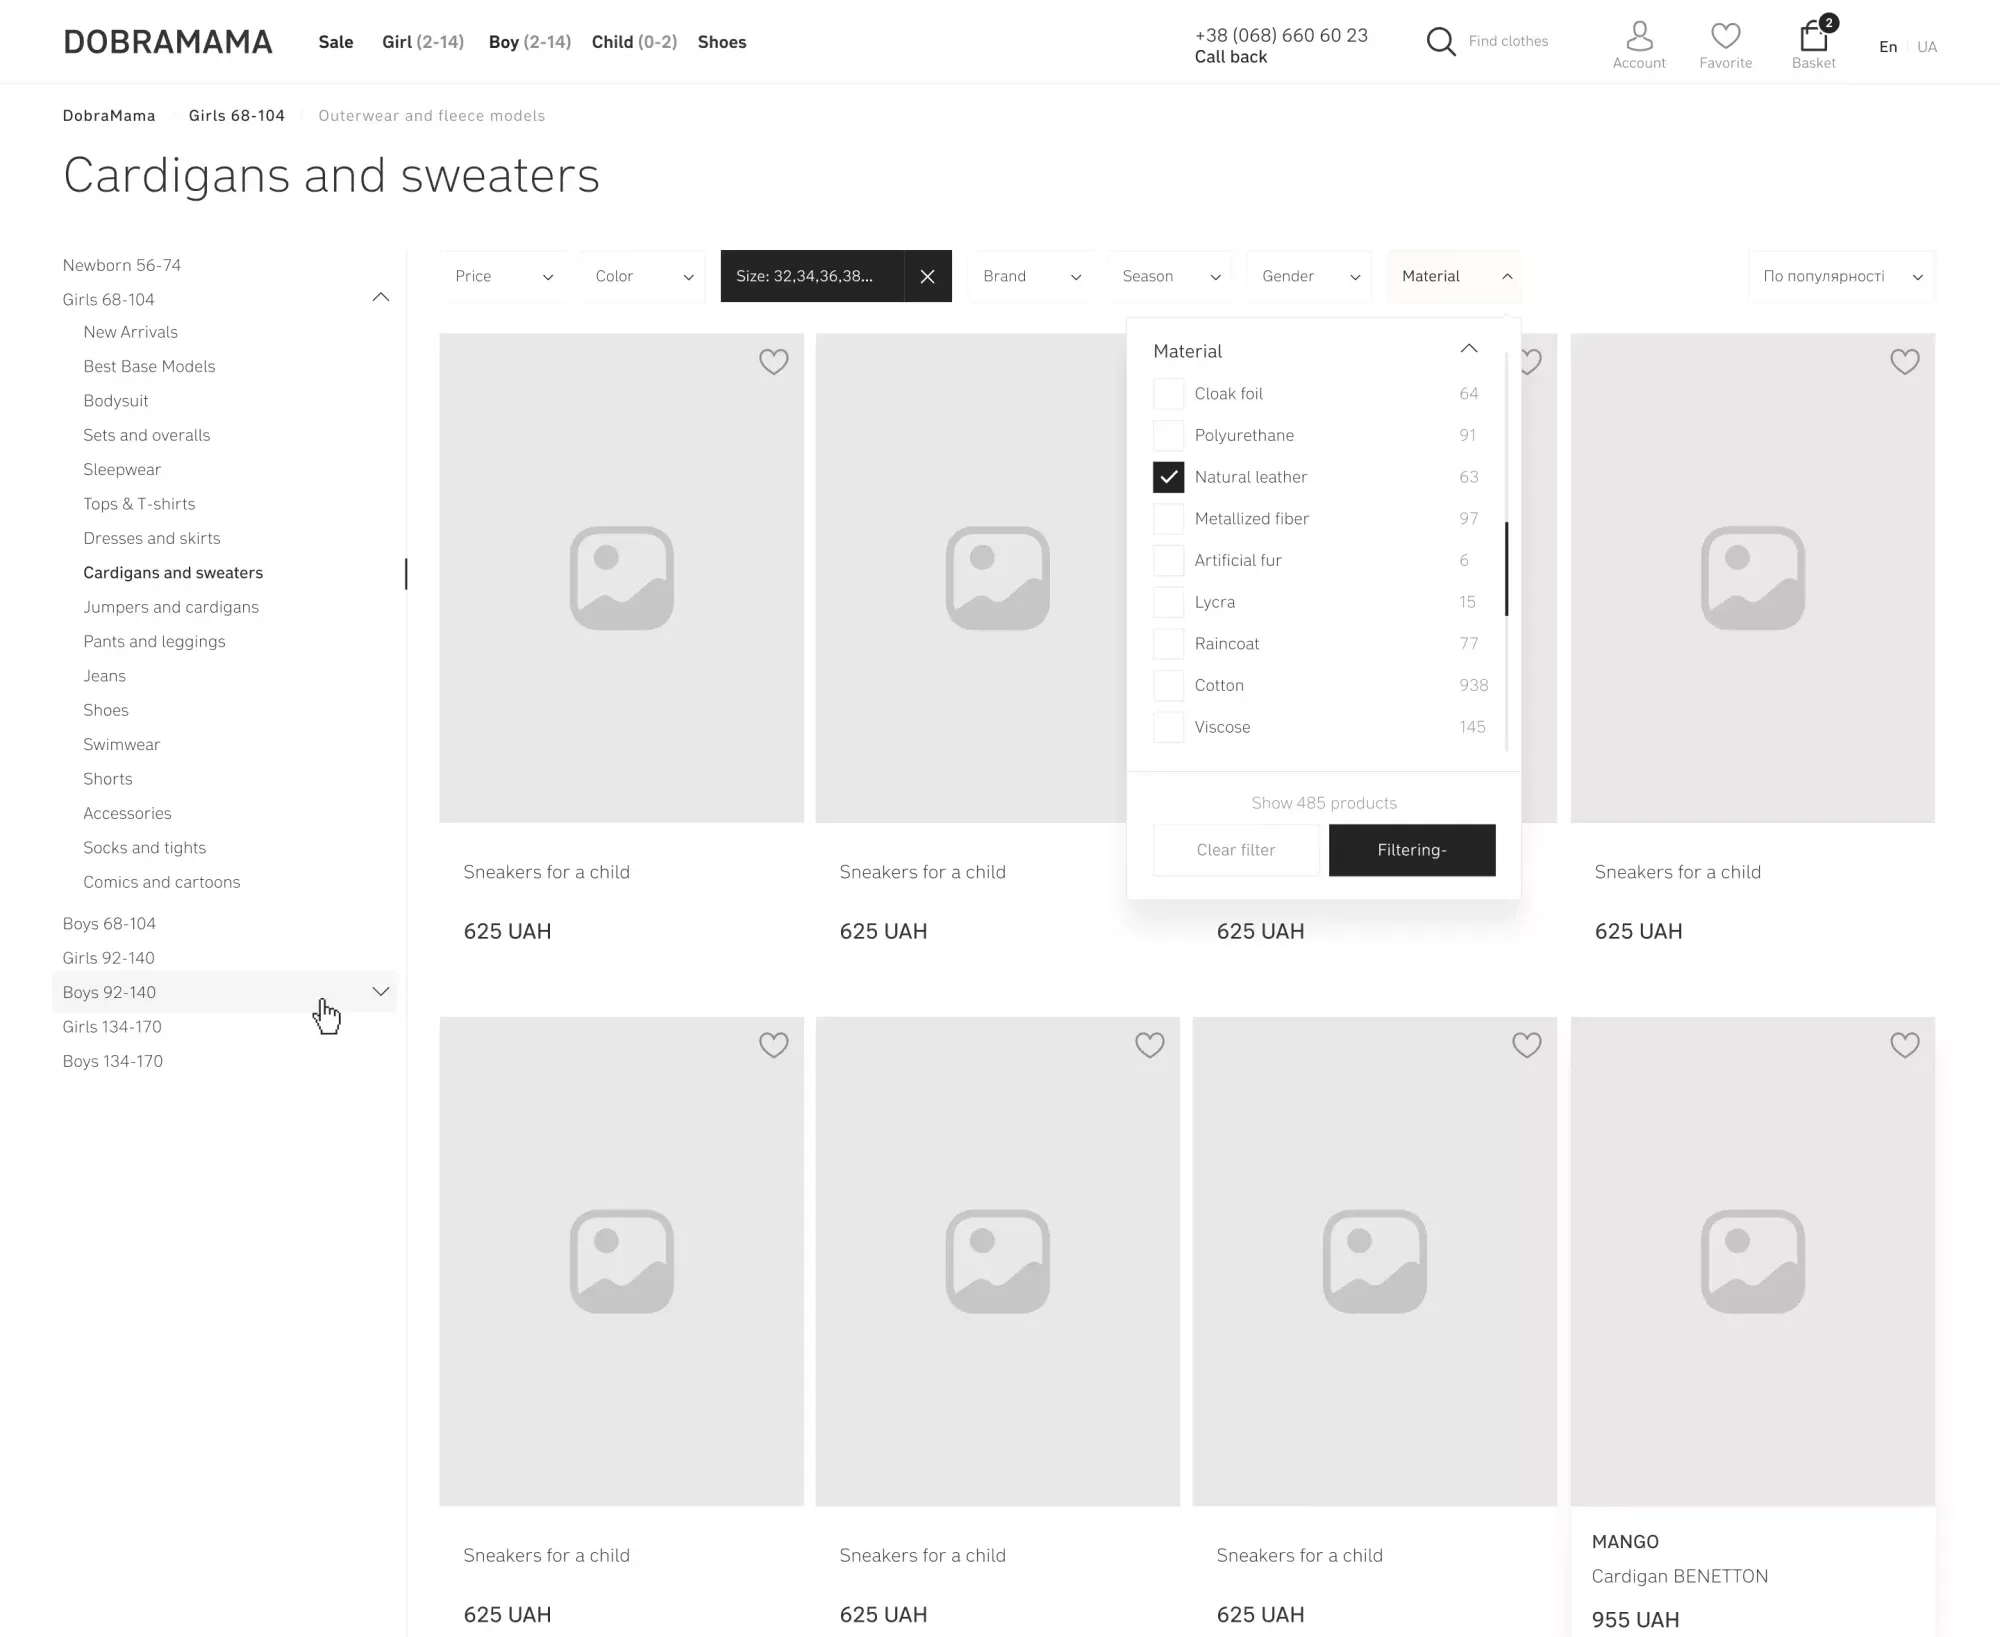Remove the Size filter with X

(x=927, y=276)
